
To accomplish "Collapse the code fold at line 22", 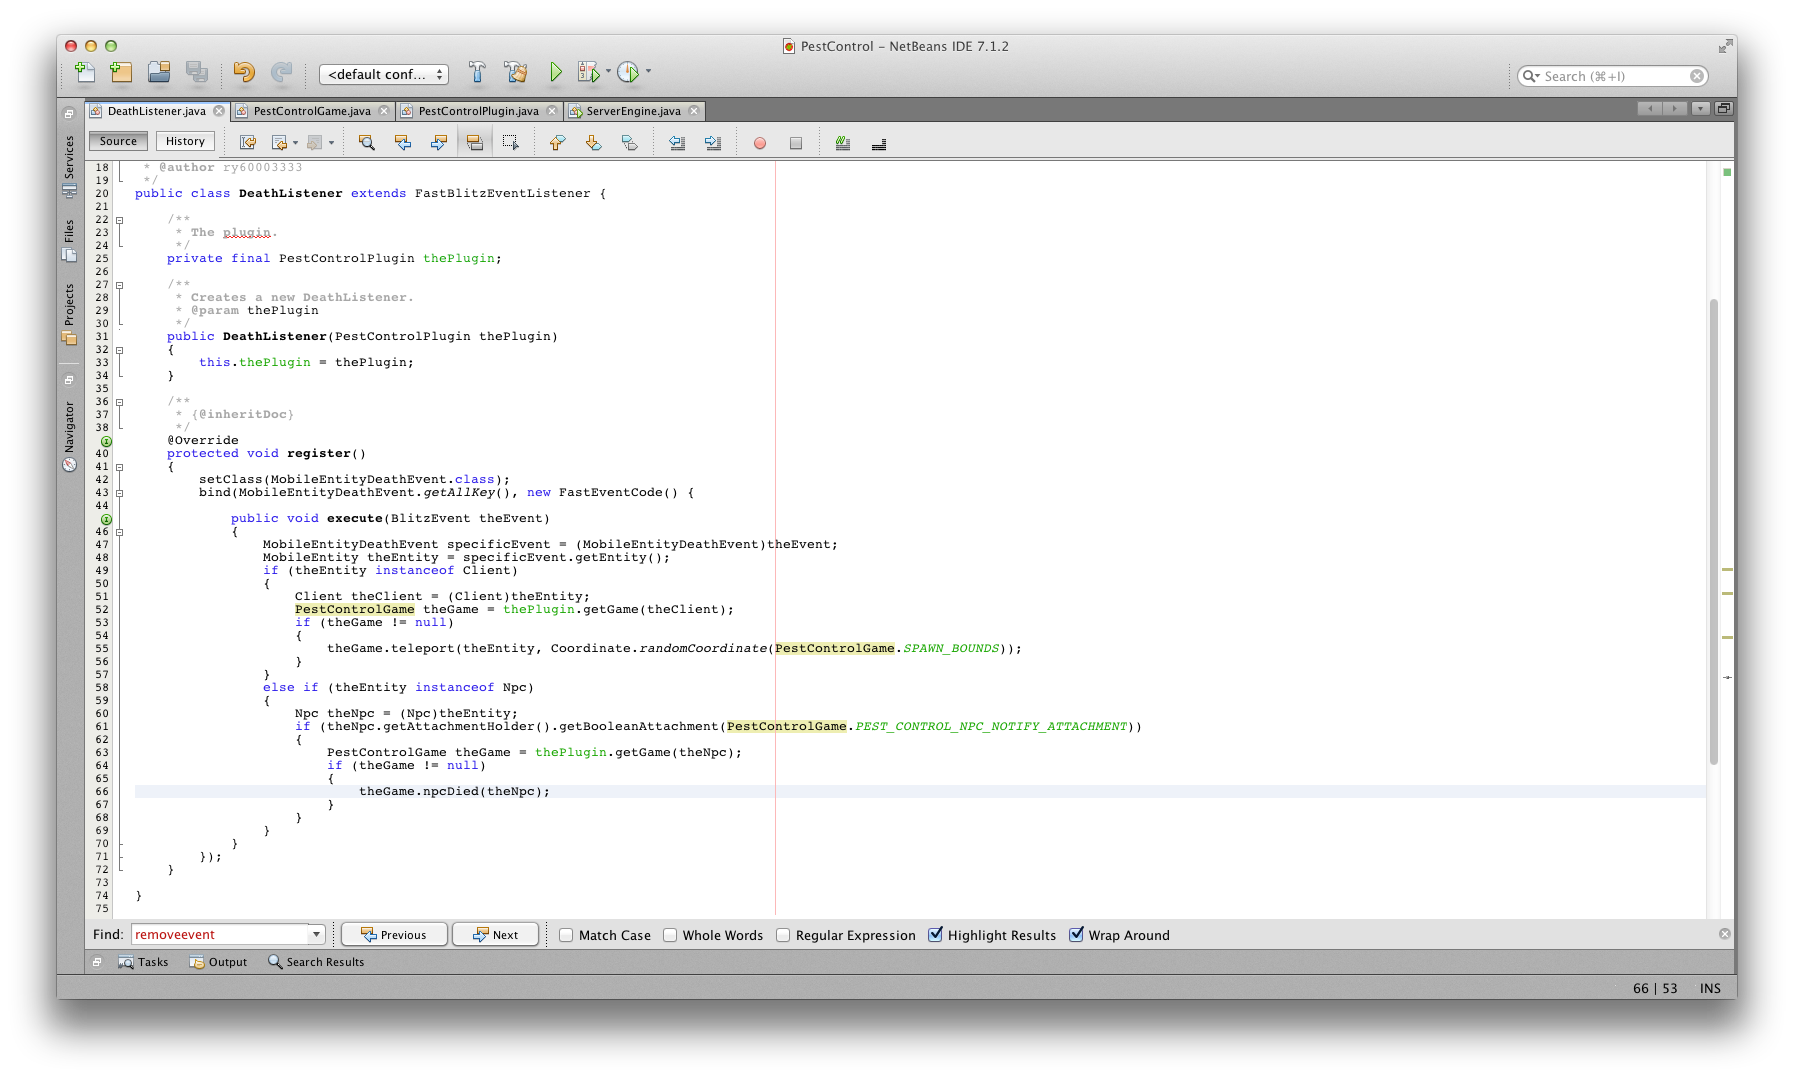I will [x=119, y=220].
